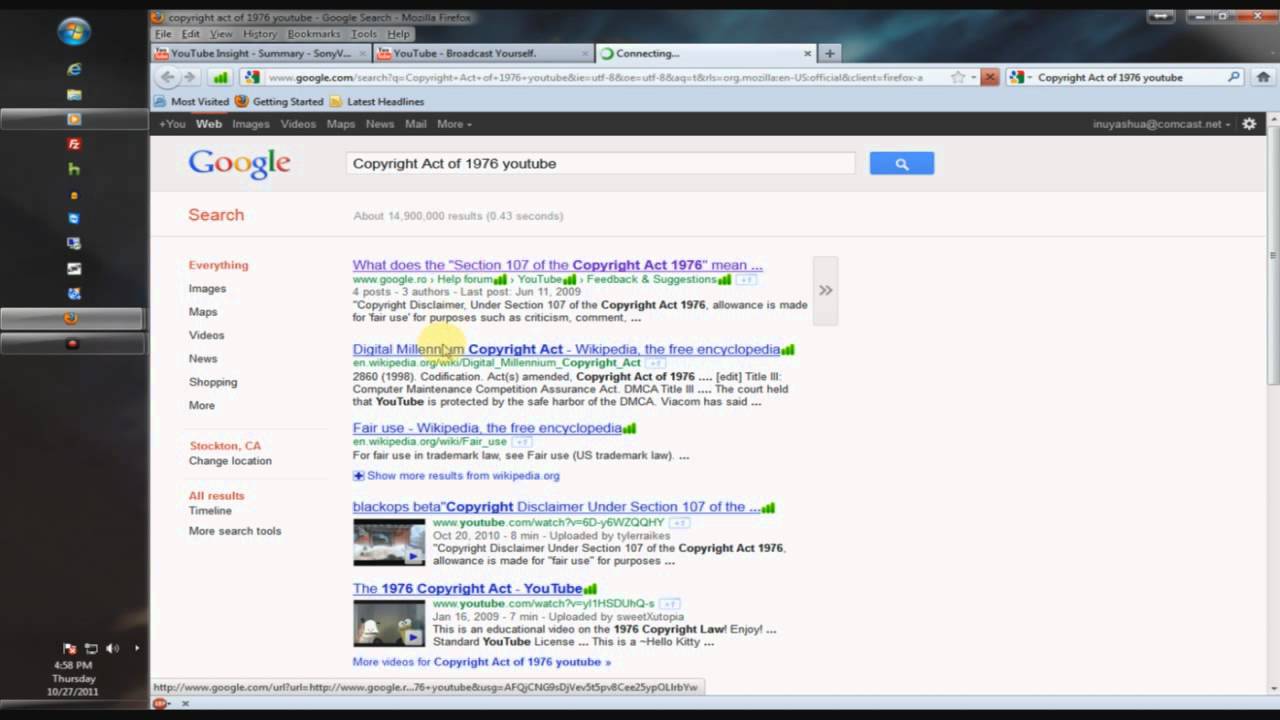Screen dimensions: 1280x720
Task: Open the Most Visited bookmarks dropdown
Action: click(192, 101)
